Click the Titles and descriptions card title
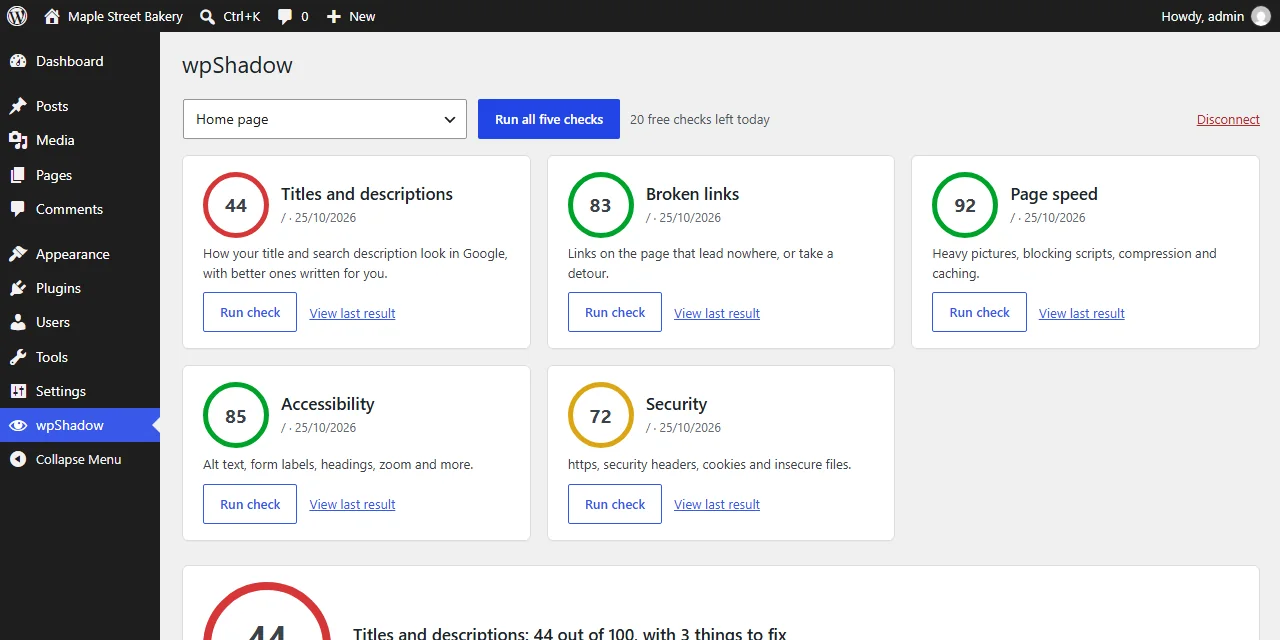This screenshot has width=1280, height=640. 367,194
